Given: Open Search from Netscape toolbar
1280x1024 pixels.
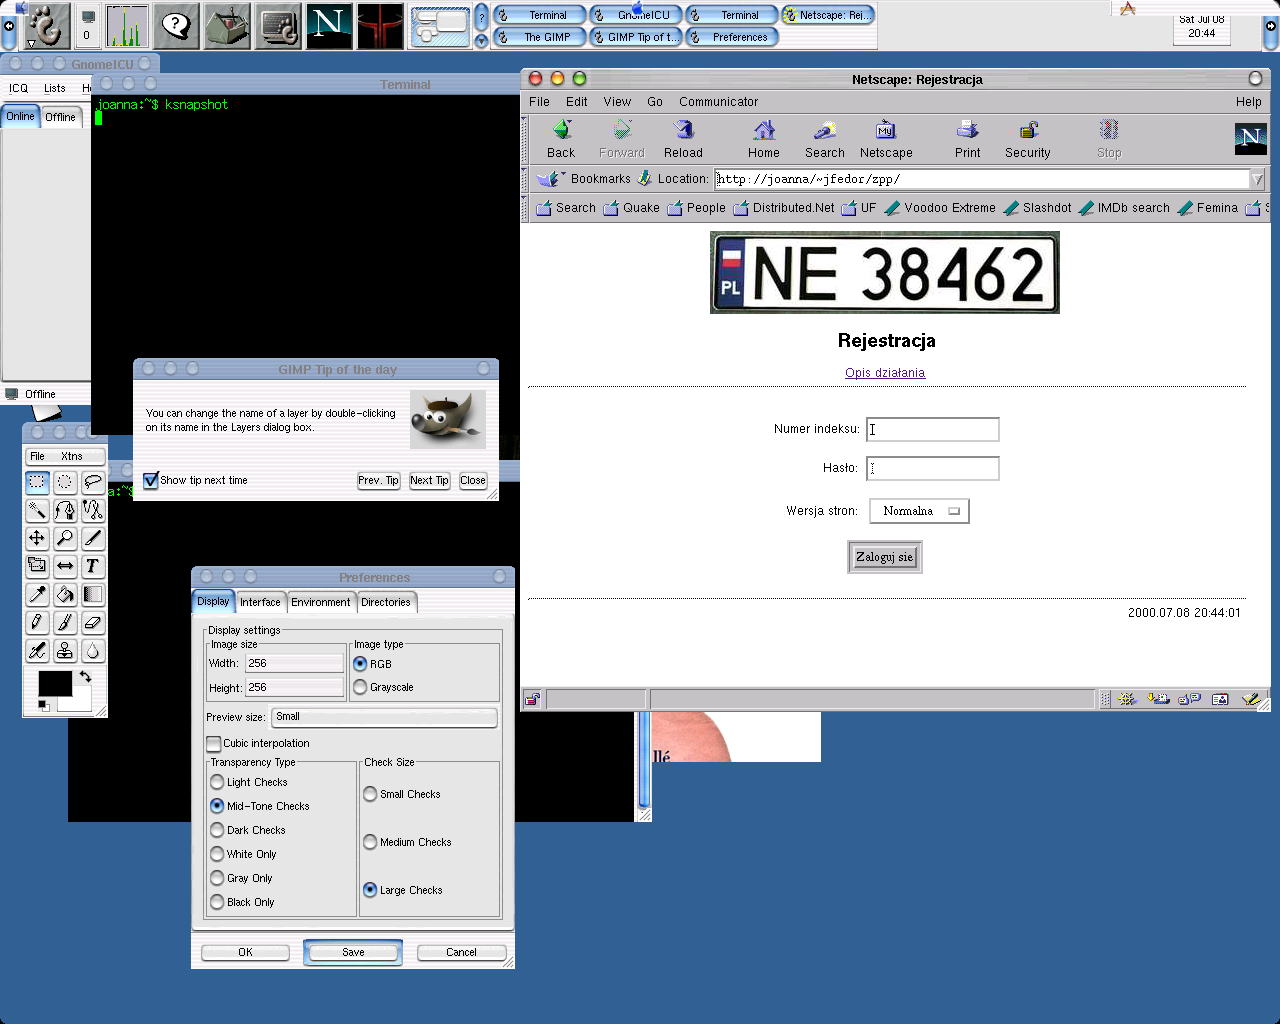Looking at the screenshot, I should tap(825, 139).
